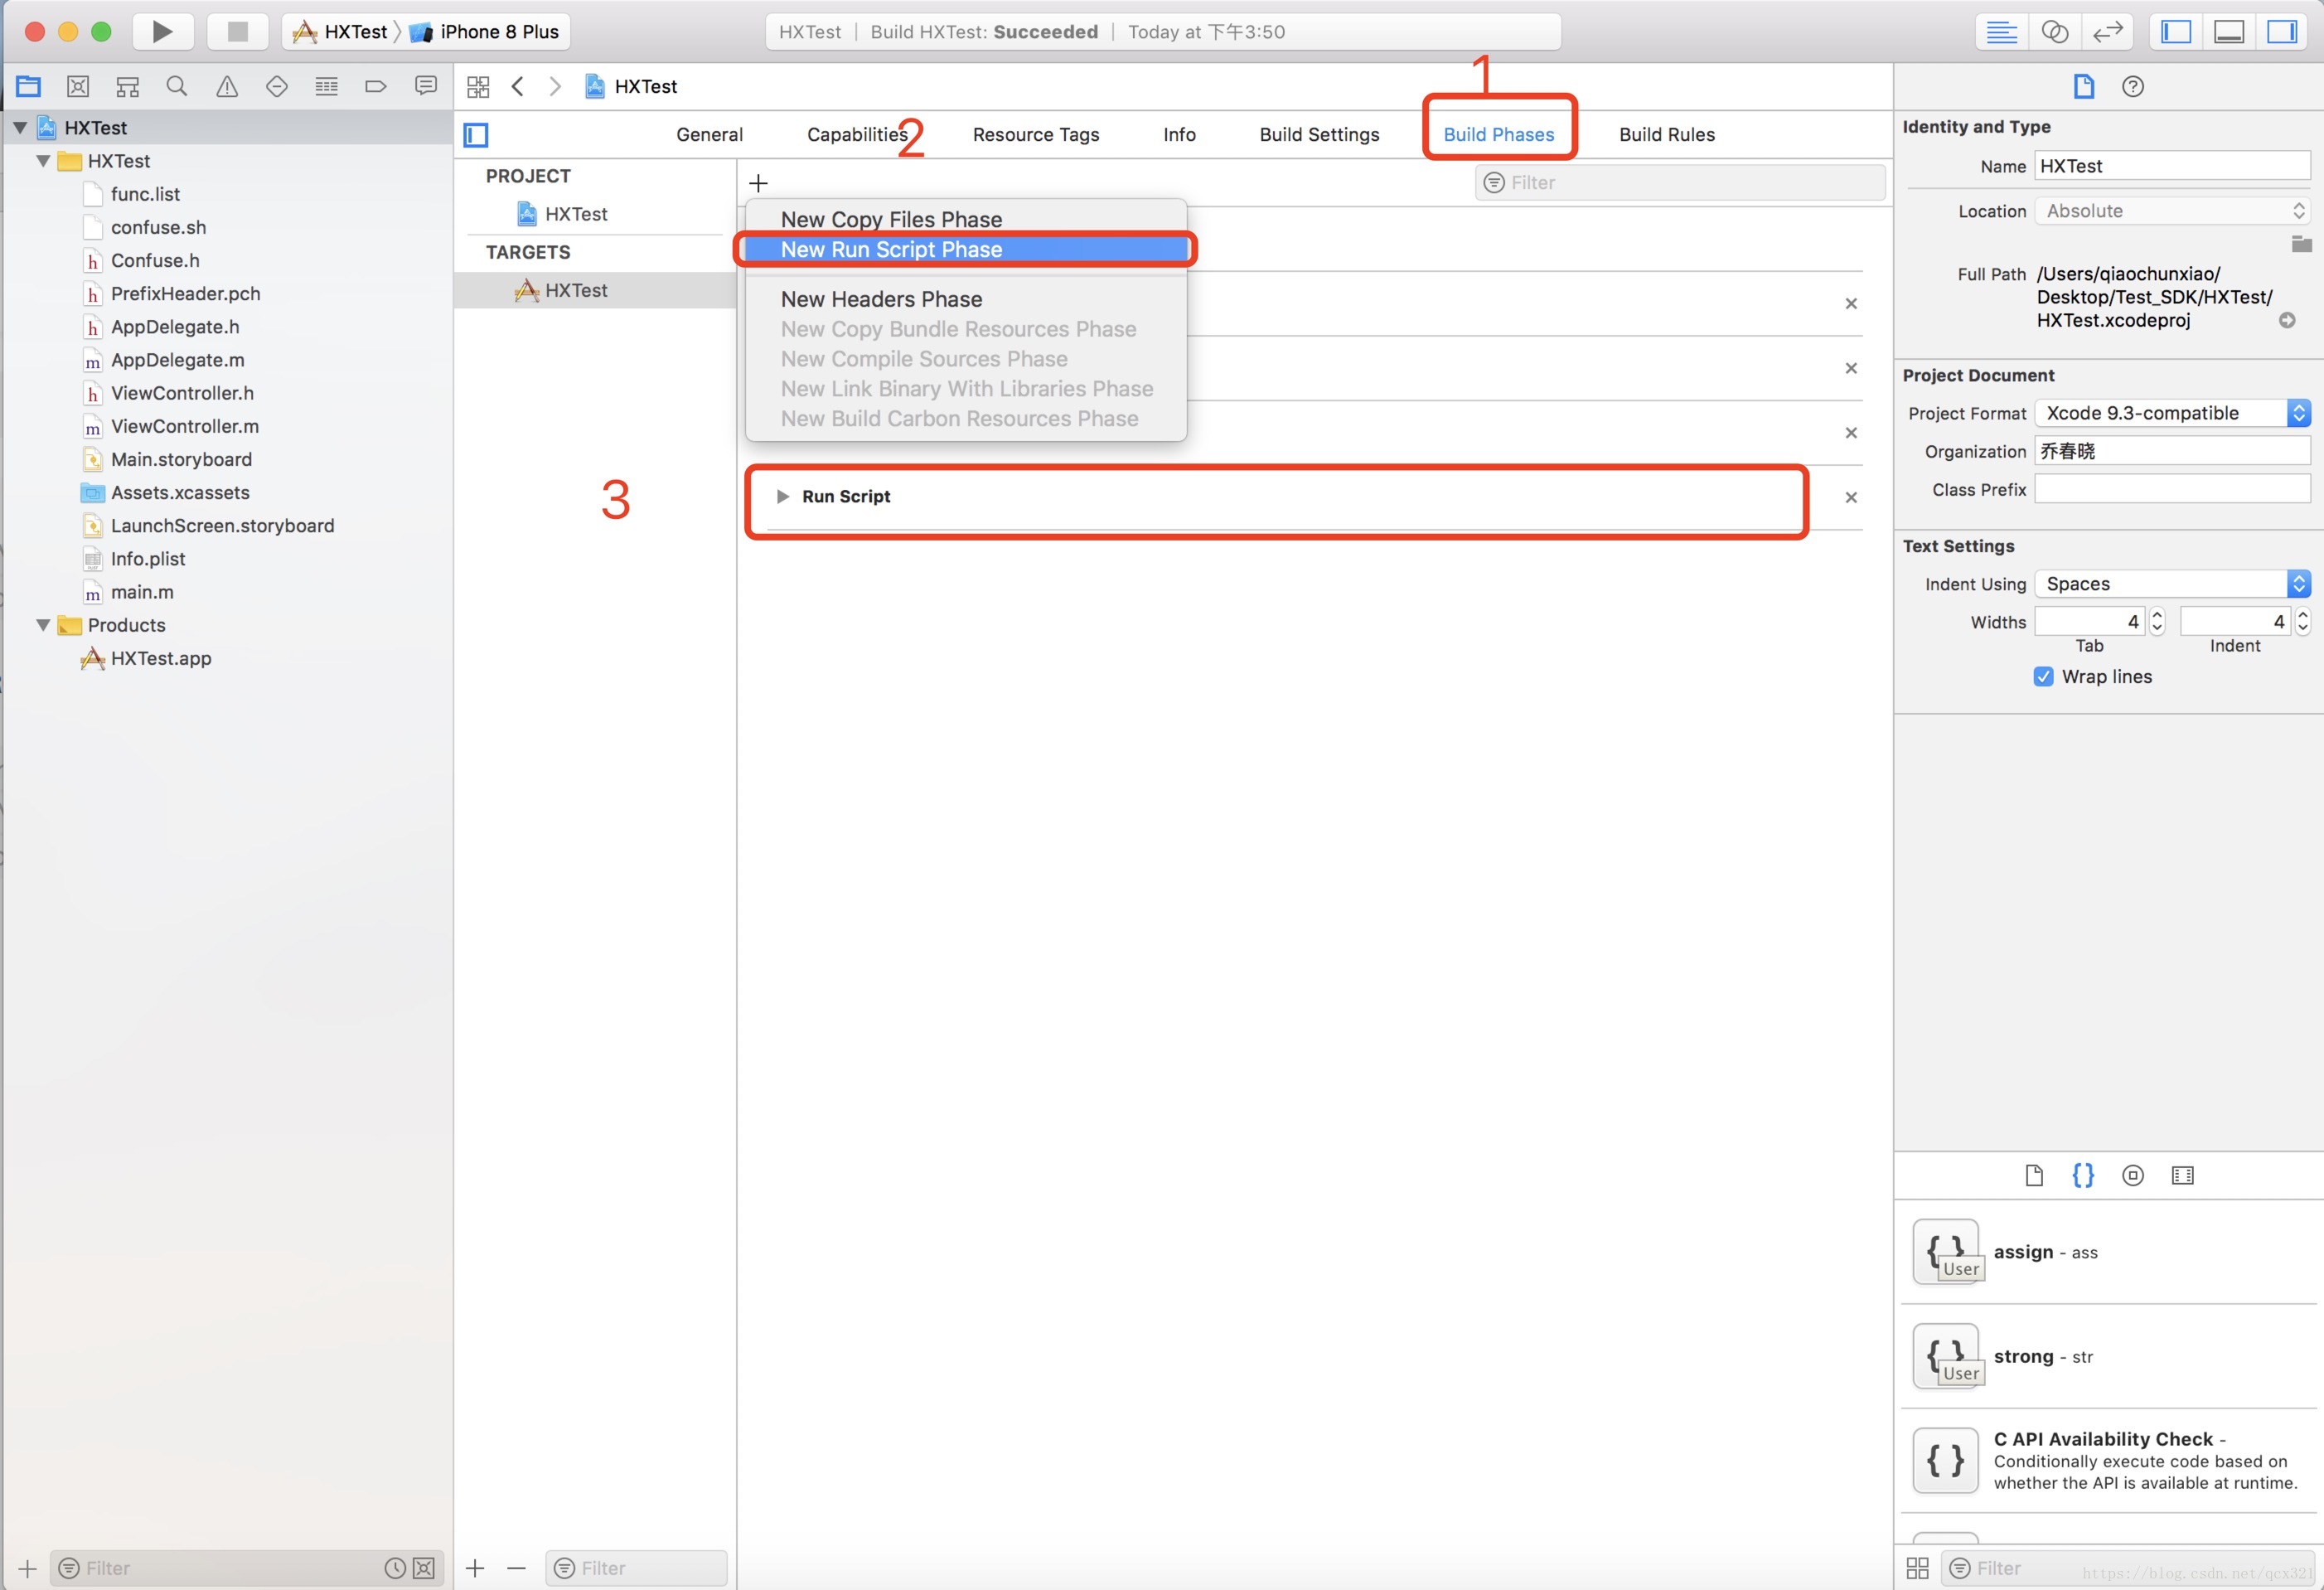Image resolution: width=2324 pixels, height=1590 pixels.
Task: Click the JSON snippet icon in inspector
Action: pyautogui.click(x=2085, y=1175)
